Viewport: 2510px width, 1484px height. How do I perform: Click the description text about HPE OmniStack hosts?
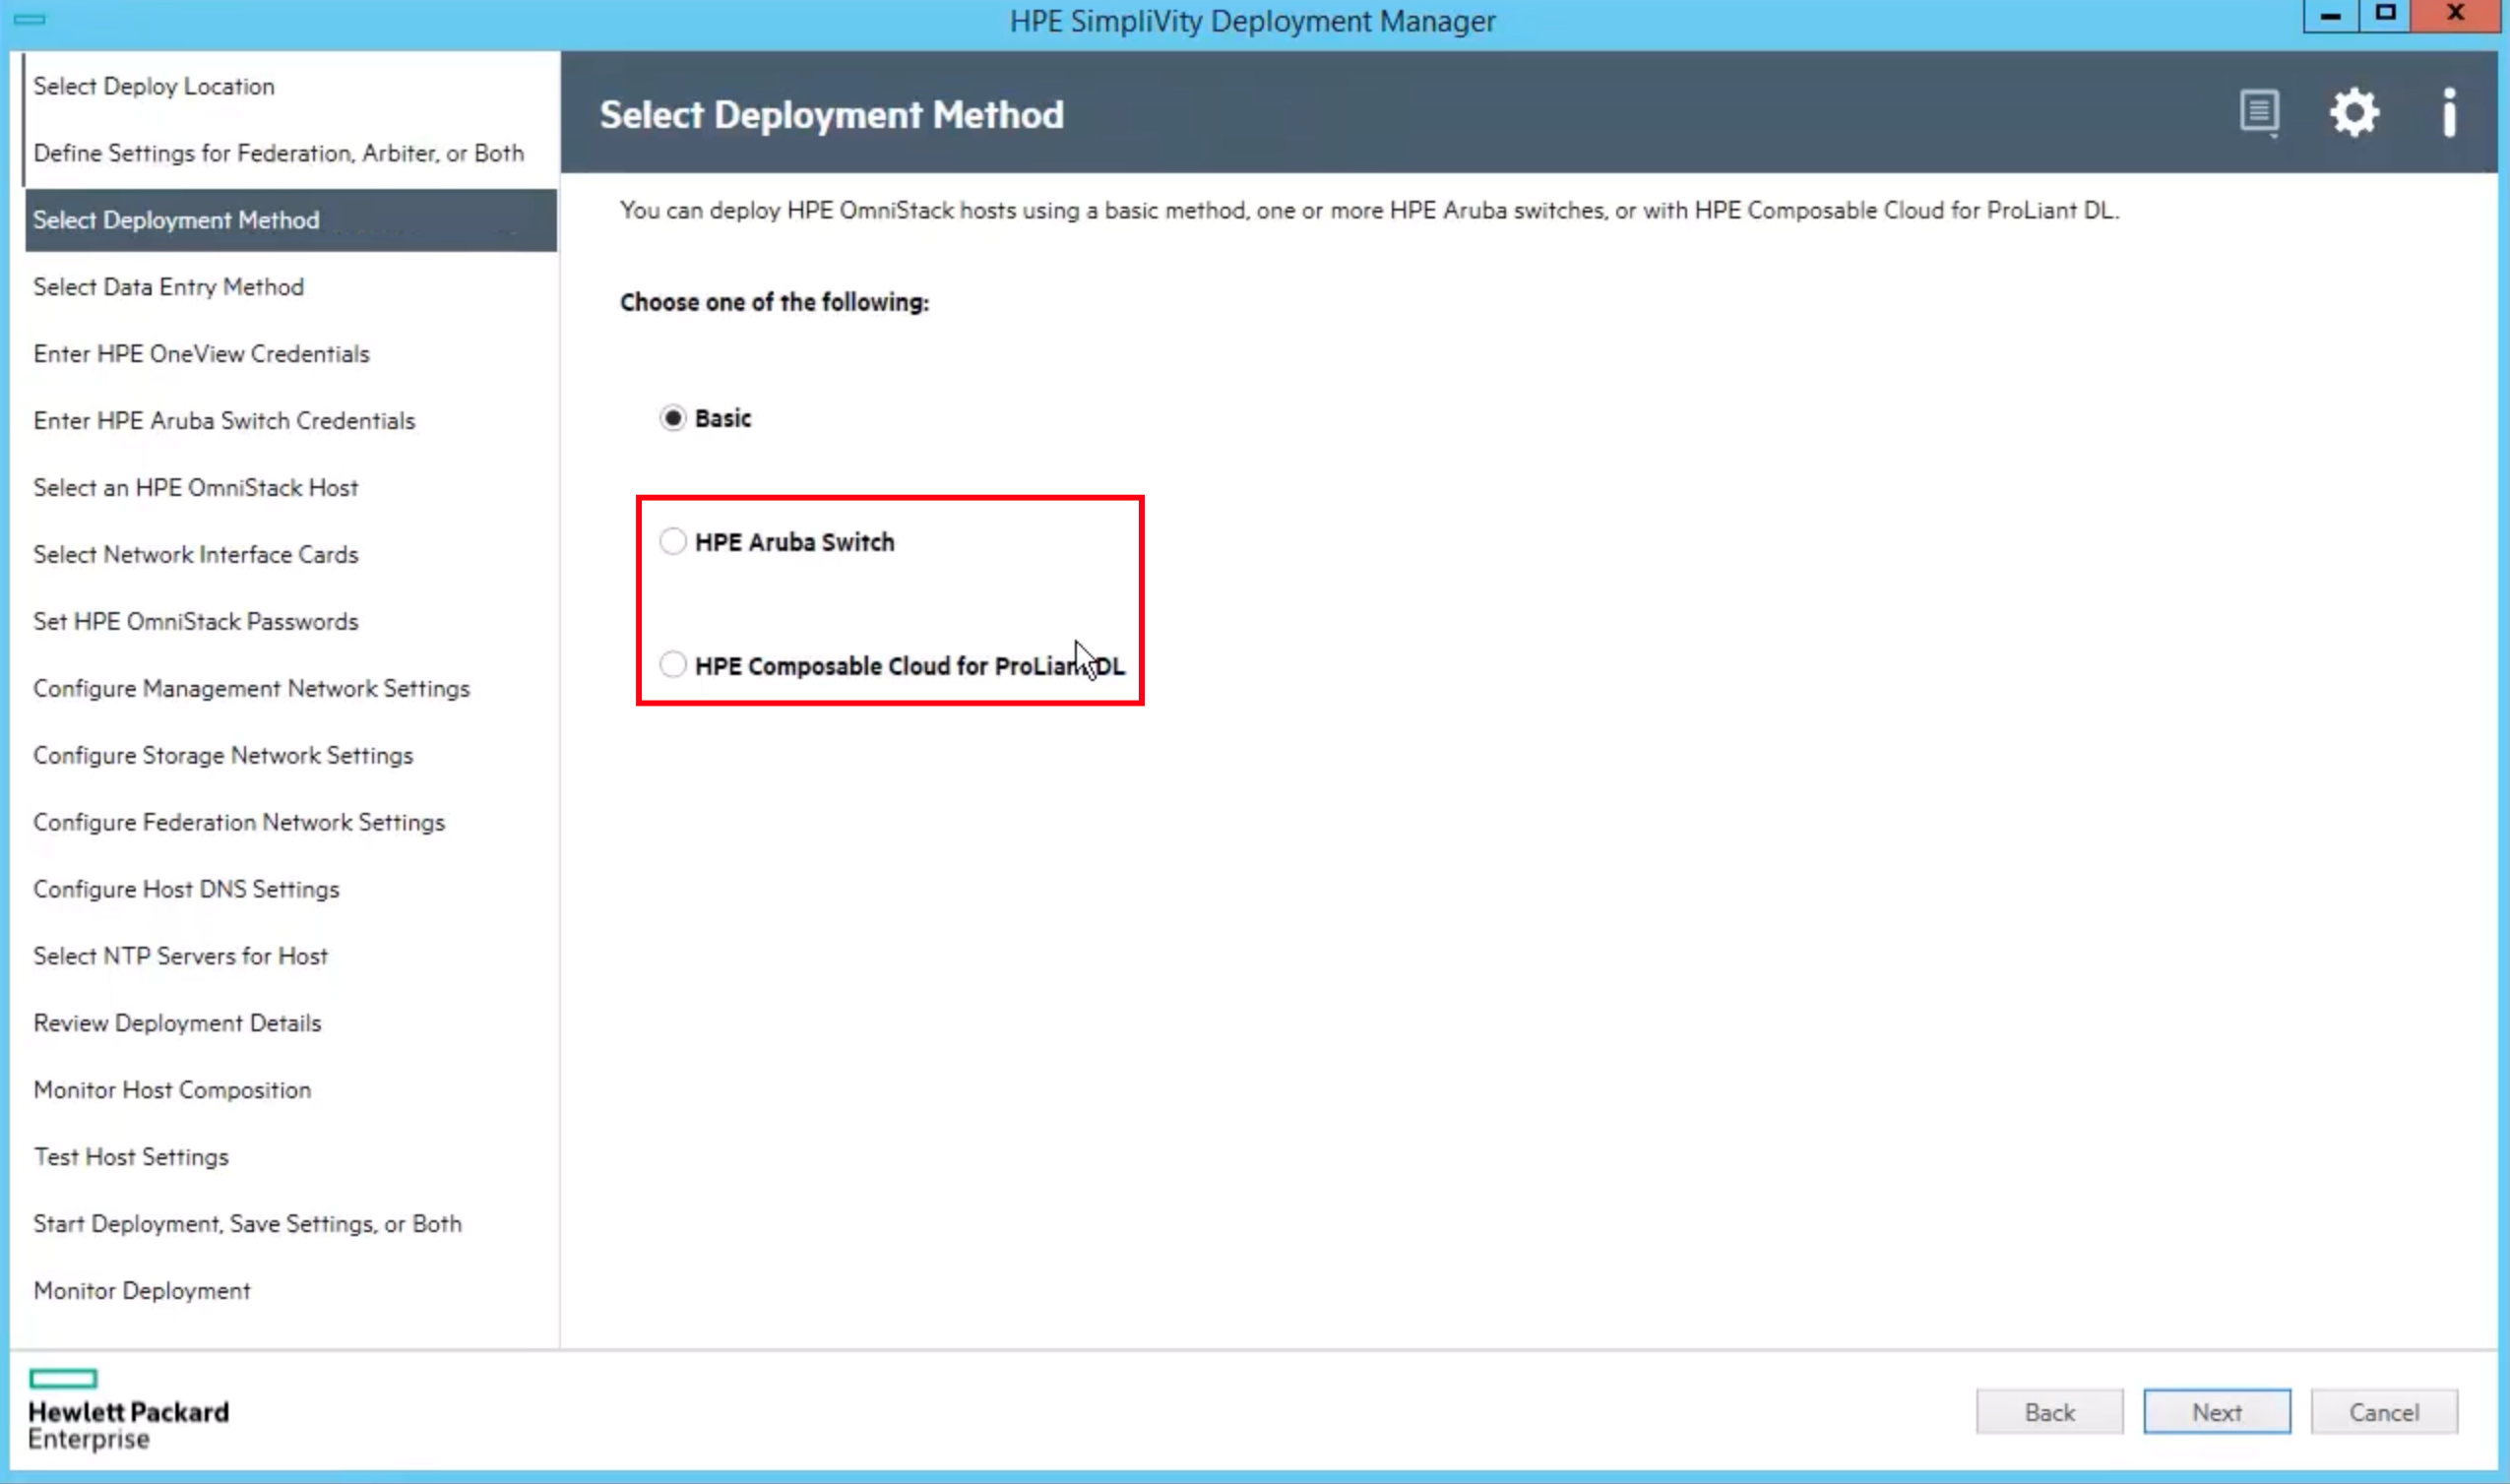(x=1369, y=211)
